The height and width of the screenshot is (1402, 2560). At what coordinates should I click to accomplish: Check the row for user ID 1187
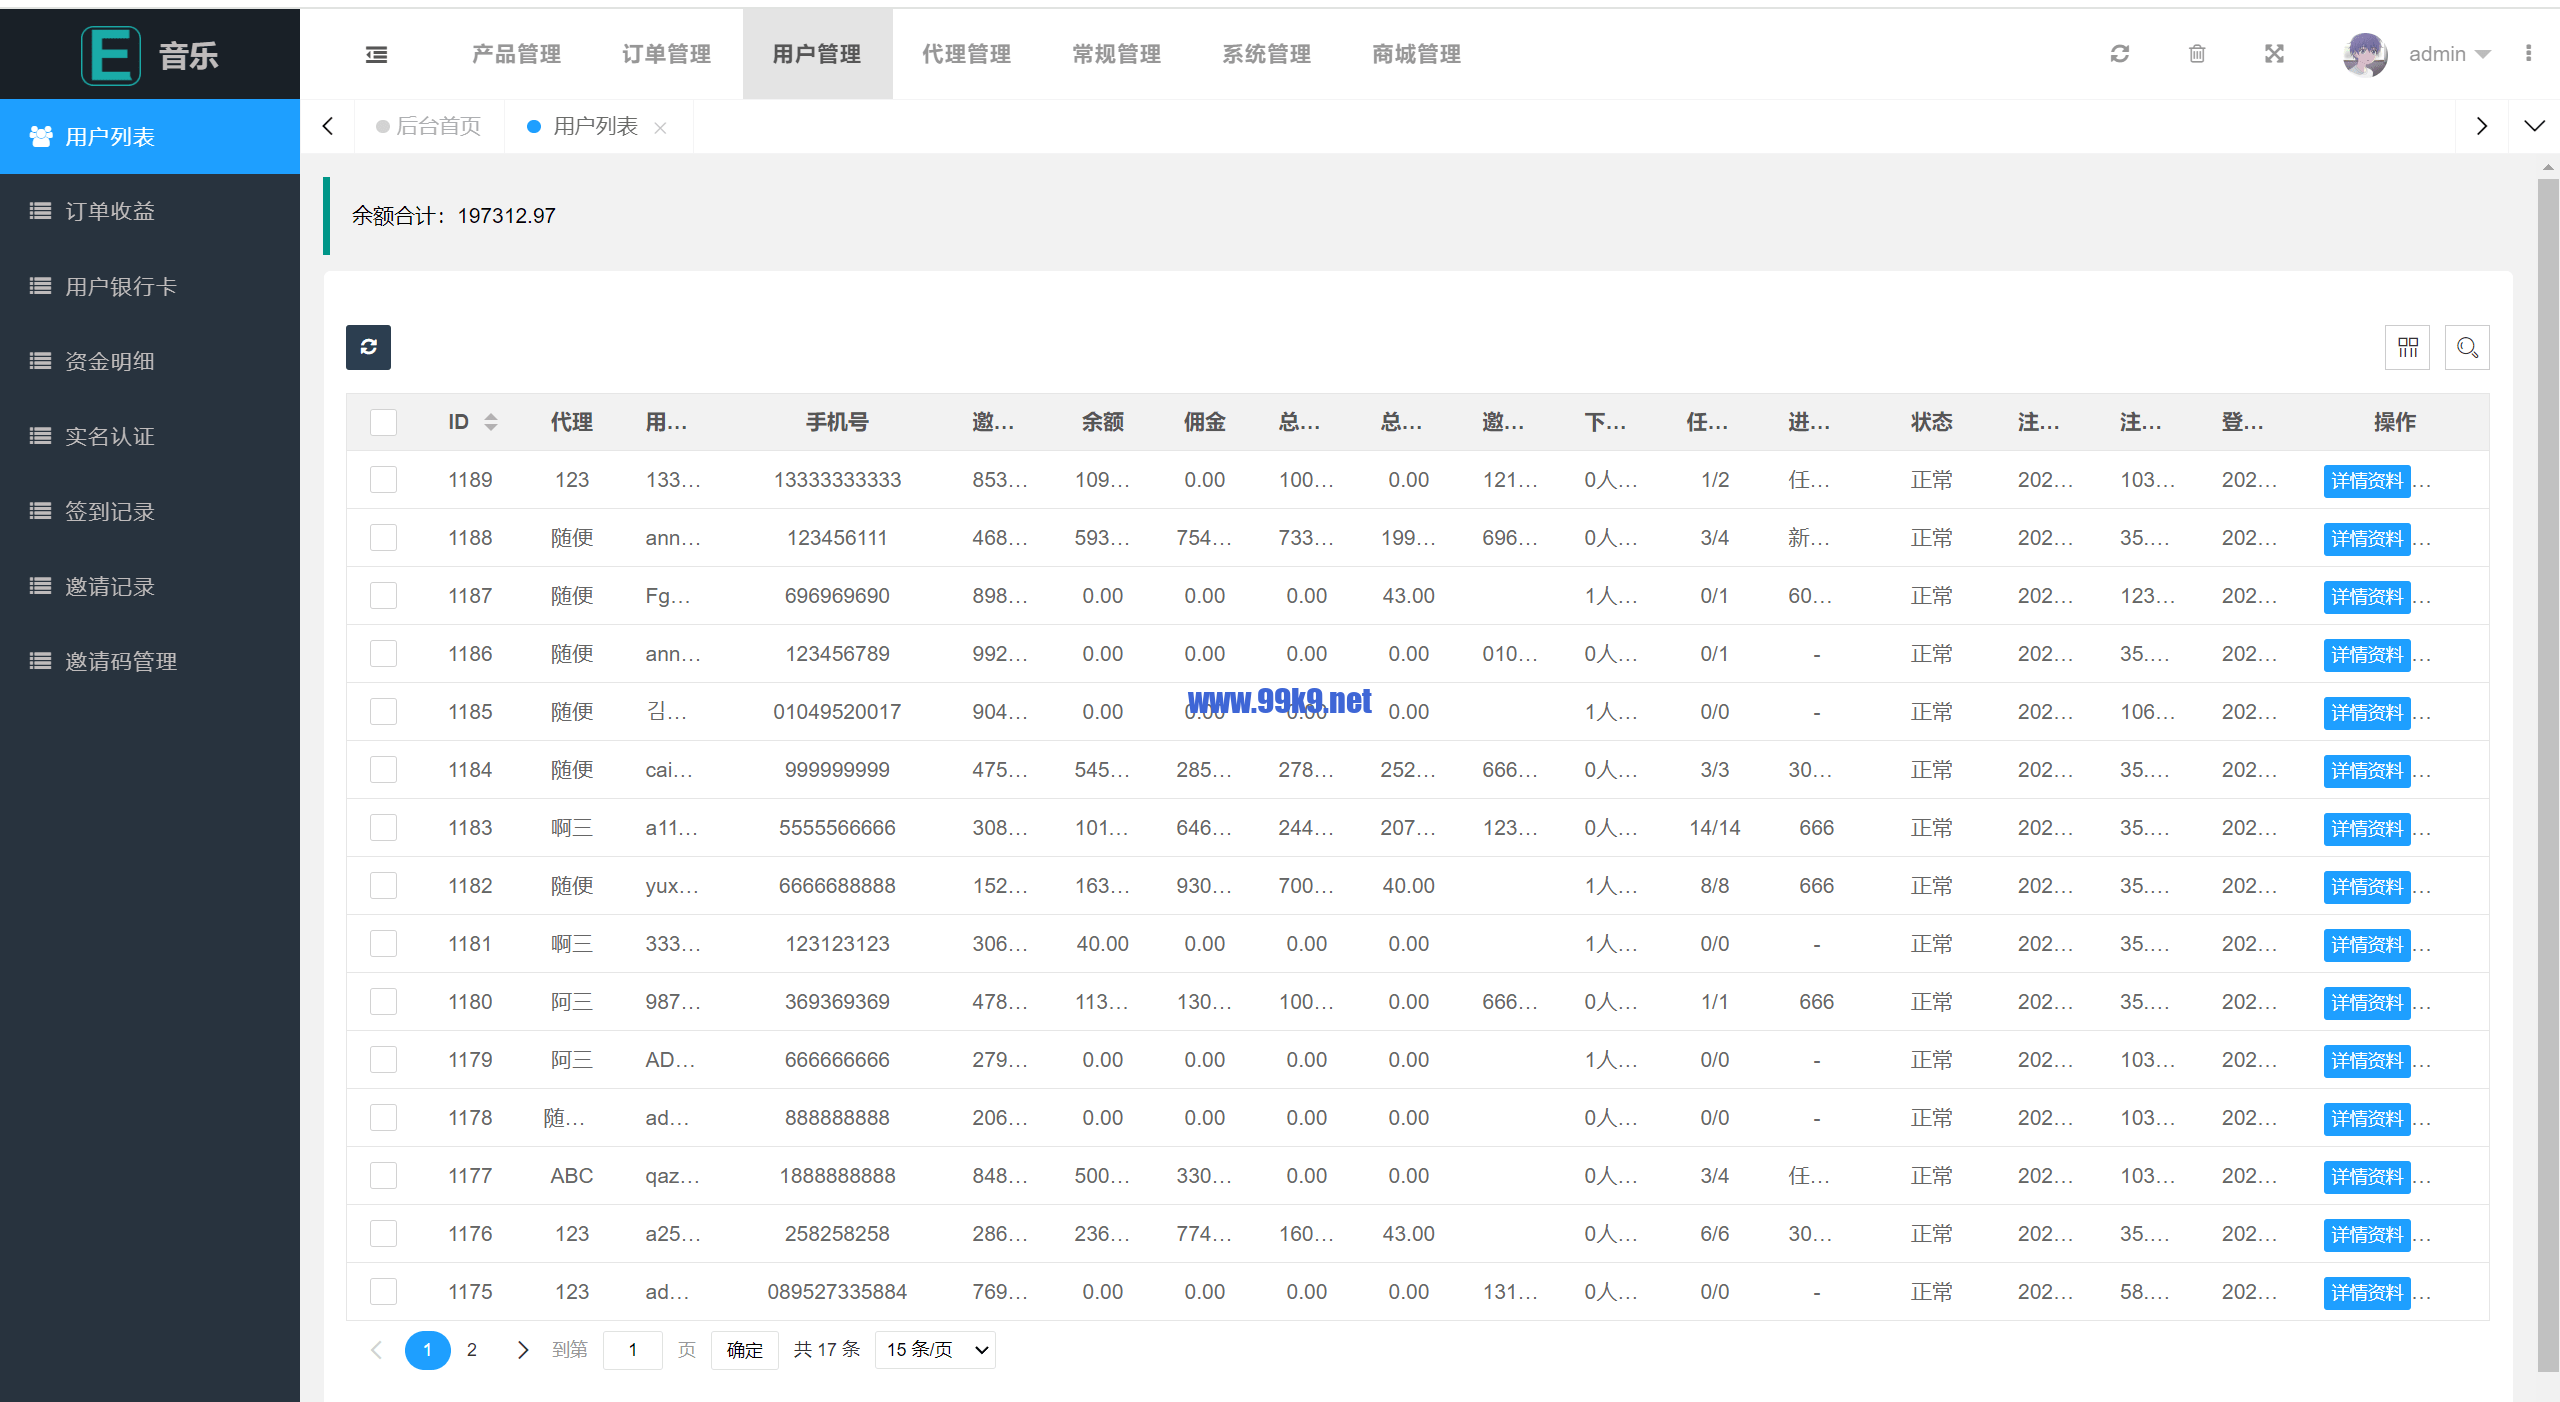pos(383,596)
